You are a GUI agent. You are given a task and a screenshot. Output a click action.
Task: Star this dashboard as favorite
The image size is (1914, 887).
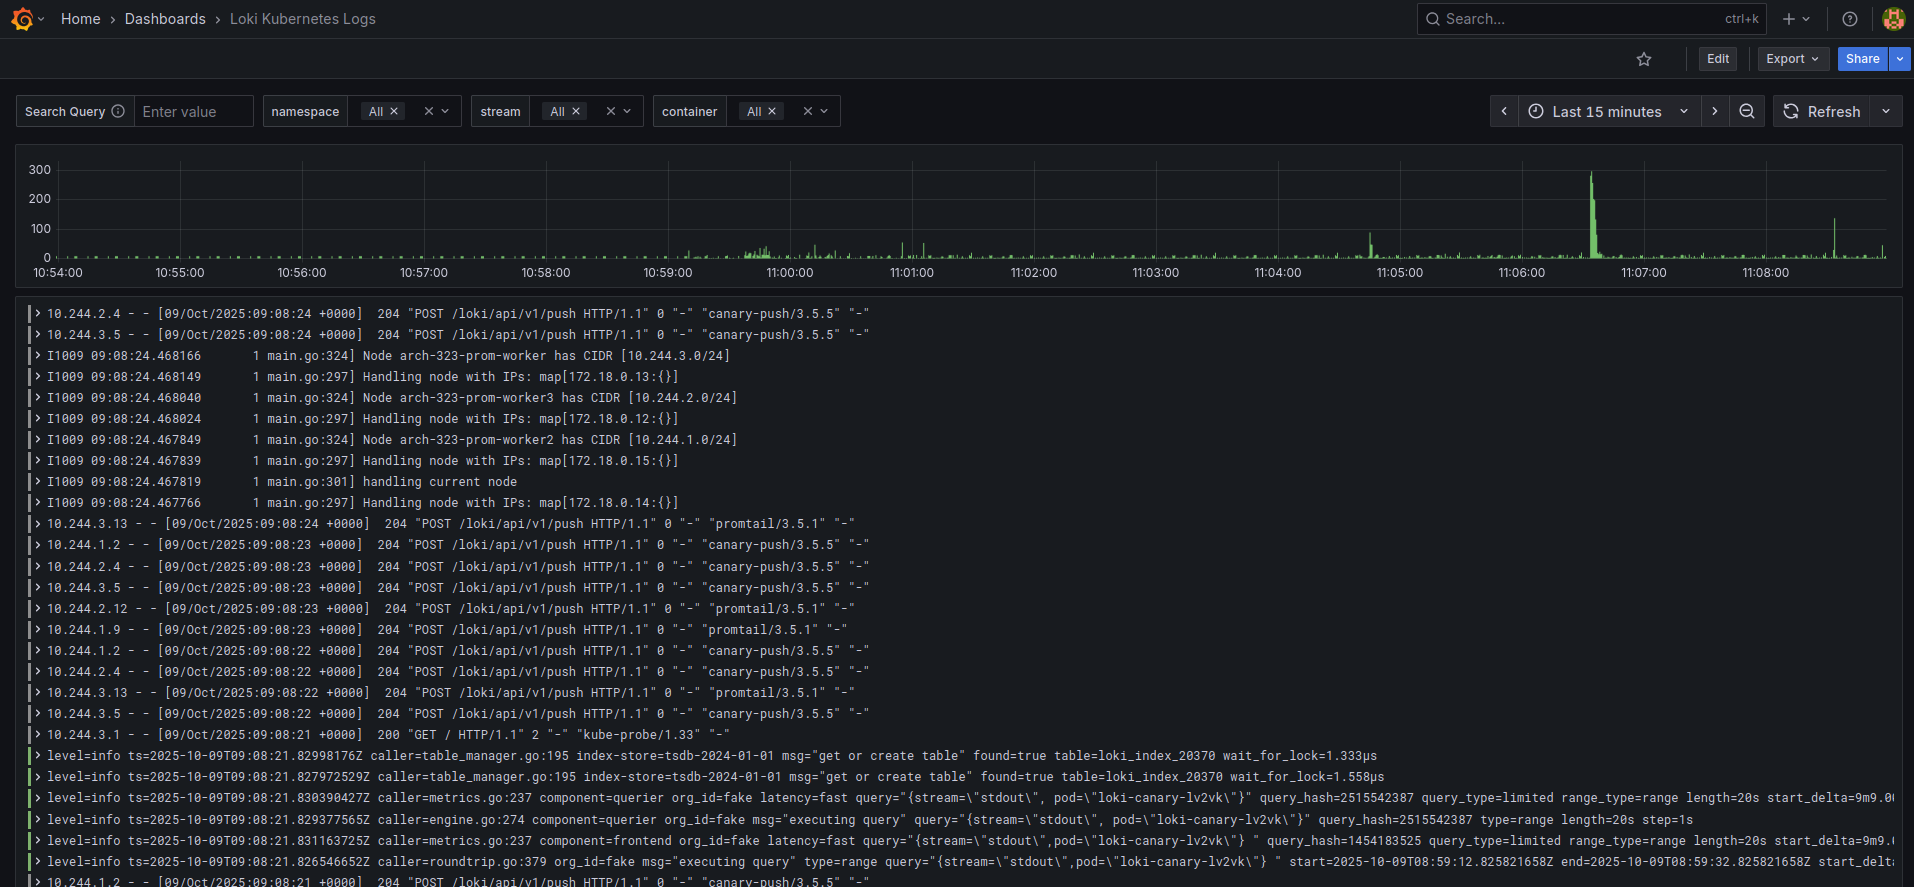[1644, 59]
